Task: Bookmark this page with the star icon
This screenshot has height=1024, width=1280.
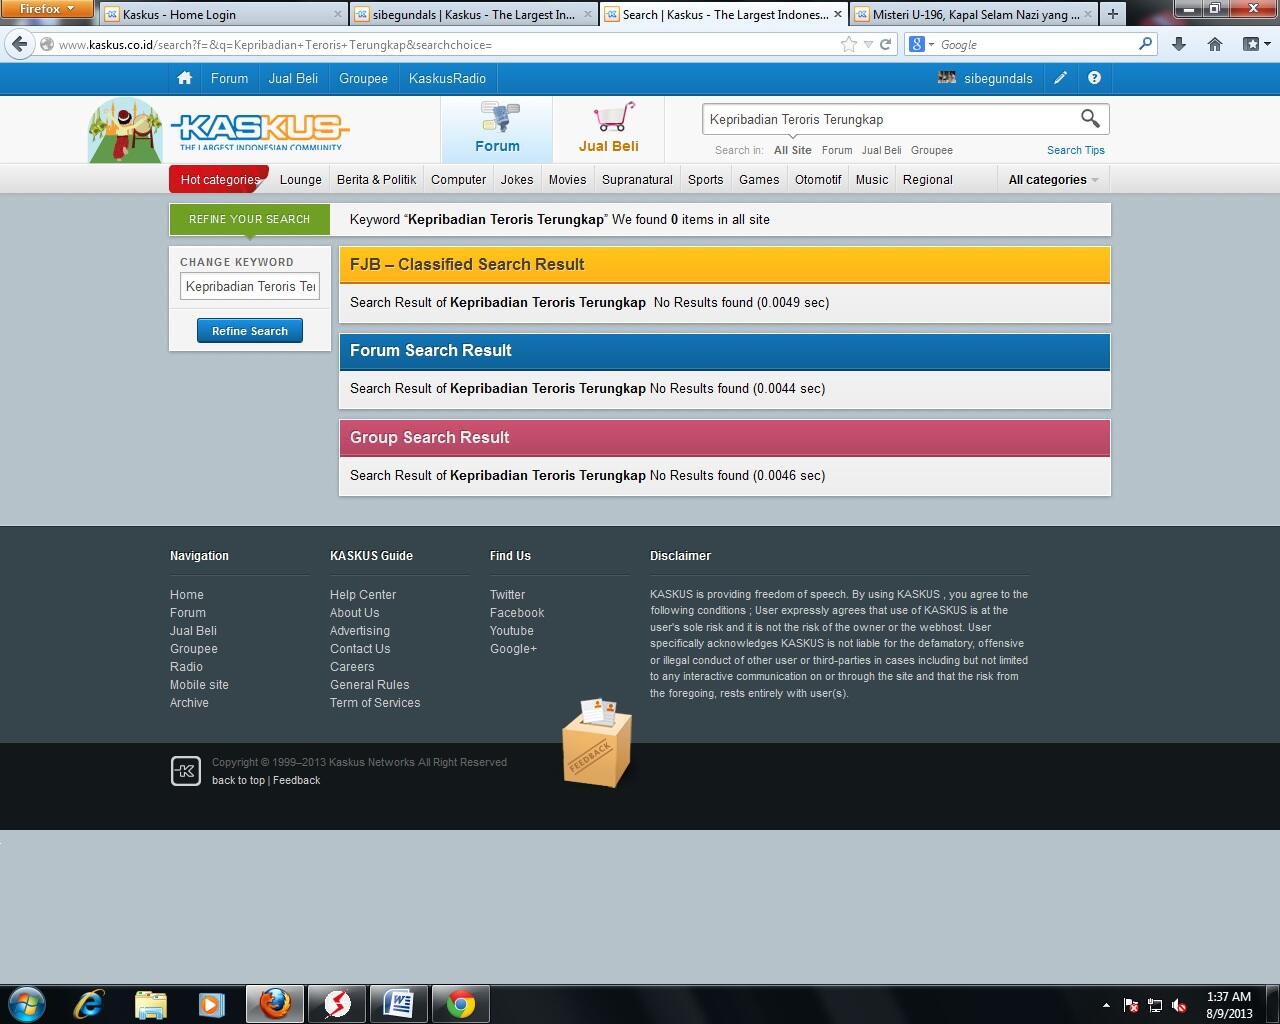Action: coord(849,44)
